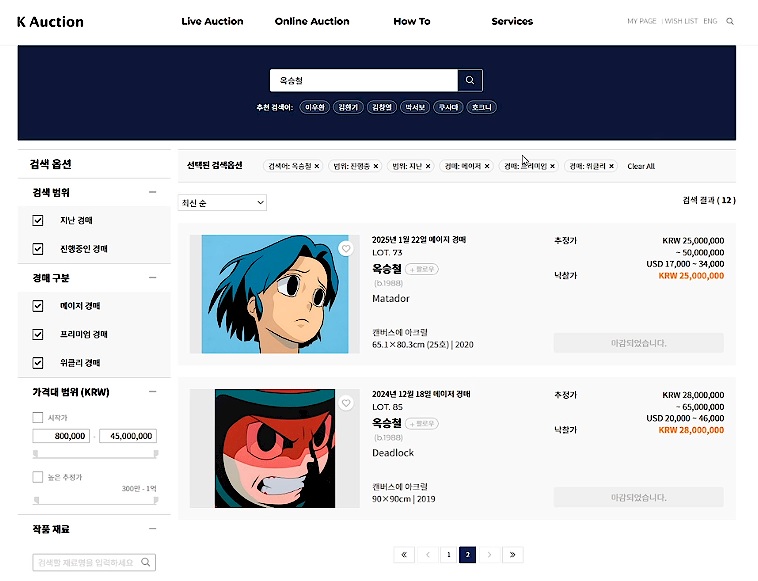Check the 높은 추정가 checkbox
The width and height of the screenshot is (758, 581).
coord(38,477)
